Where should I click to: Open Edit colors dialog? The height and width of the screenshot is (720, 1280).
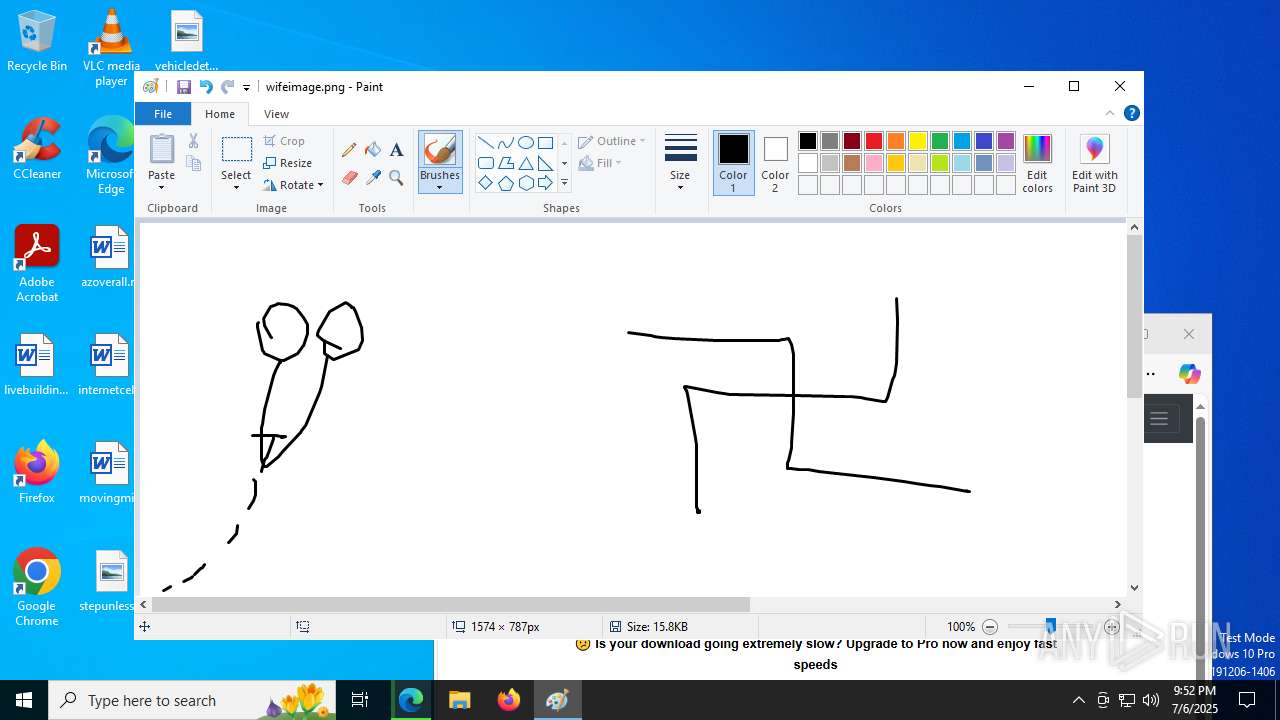1037,164
